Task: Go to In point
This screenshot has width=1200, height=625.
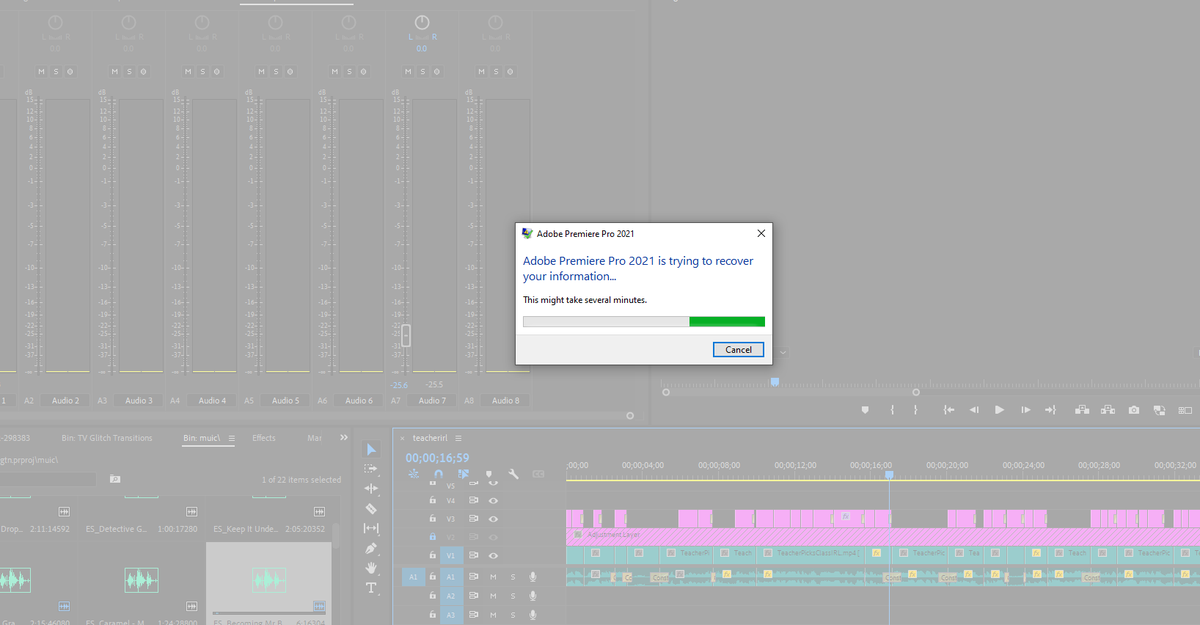Action: coord(949,410)
